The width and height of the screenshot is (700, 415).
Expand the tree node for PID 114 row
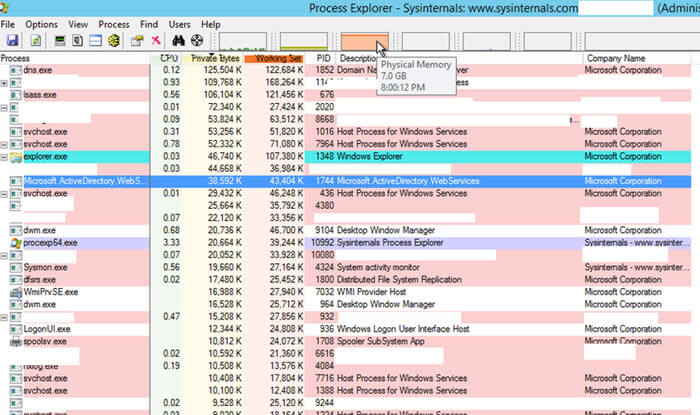(4, 83)
